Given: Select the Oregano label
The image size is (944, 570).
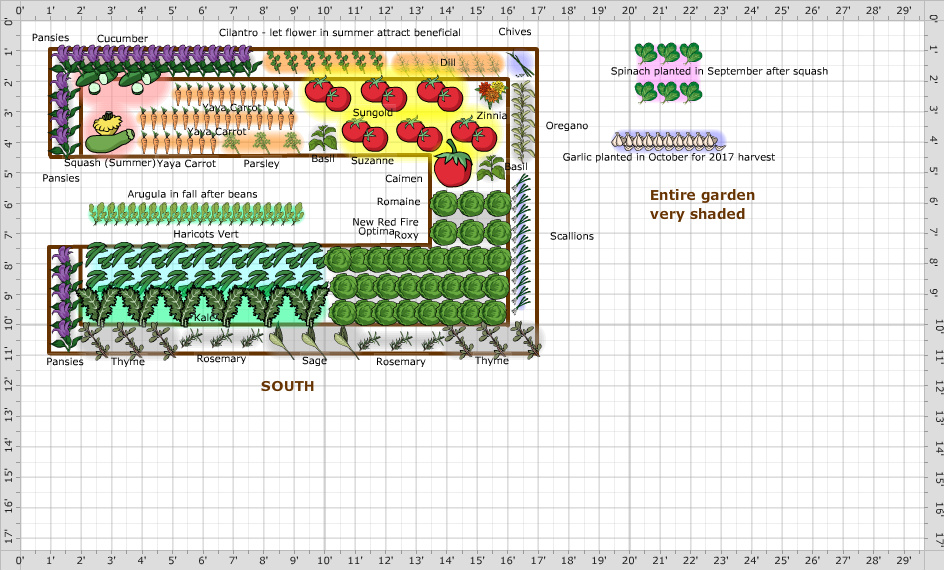Looking at the screenshot, I should click(x=567, y=126).
